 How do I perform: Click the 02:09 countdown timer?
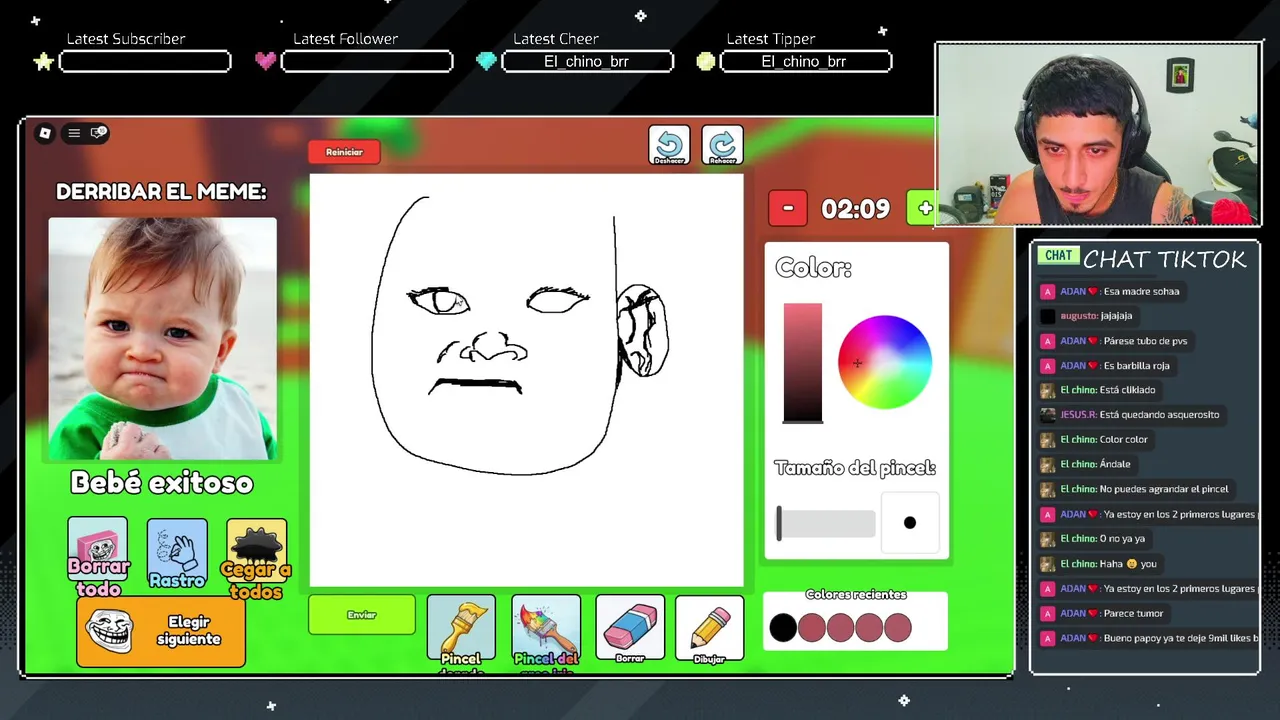pos(855,209)
